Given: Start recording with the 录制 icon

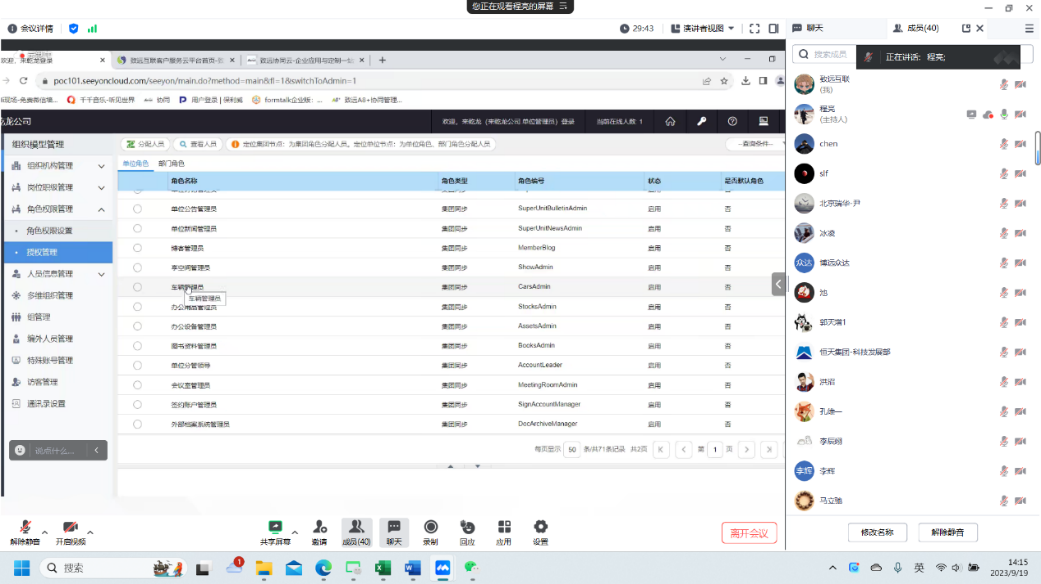Looking at the screenshot, I should [x=430, y=526].
